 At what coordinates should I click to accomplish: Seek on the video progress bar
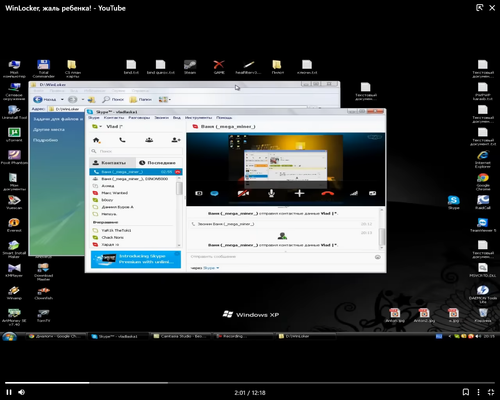(250, 383)
